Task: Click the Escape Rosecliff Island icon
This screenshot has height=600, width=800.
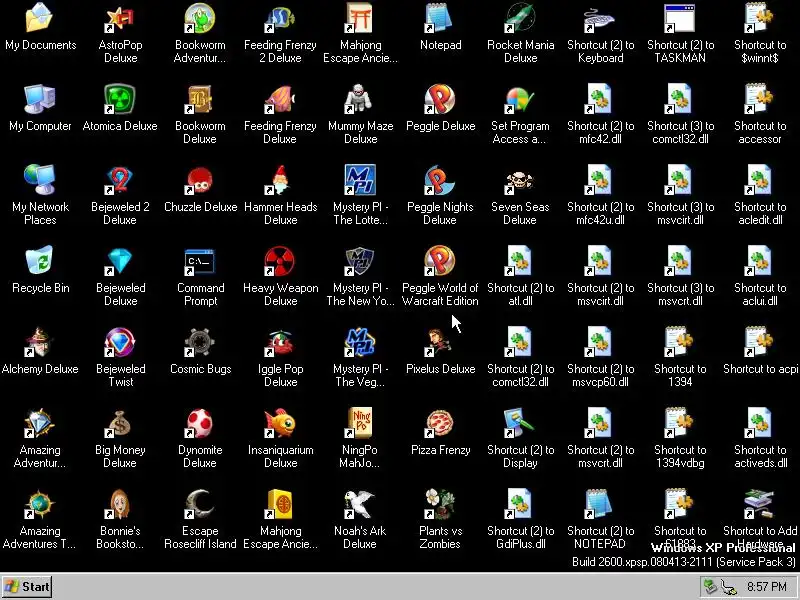Action: coord(200,504)
